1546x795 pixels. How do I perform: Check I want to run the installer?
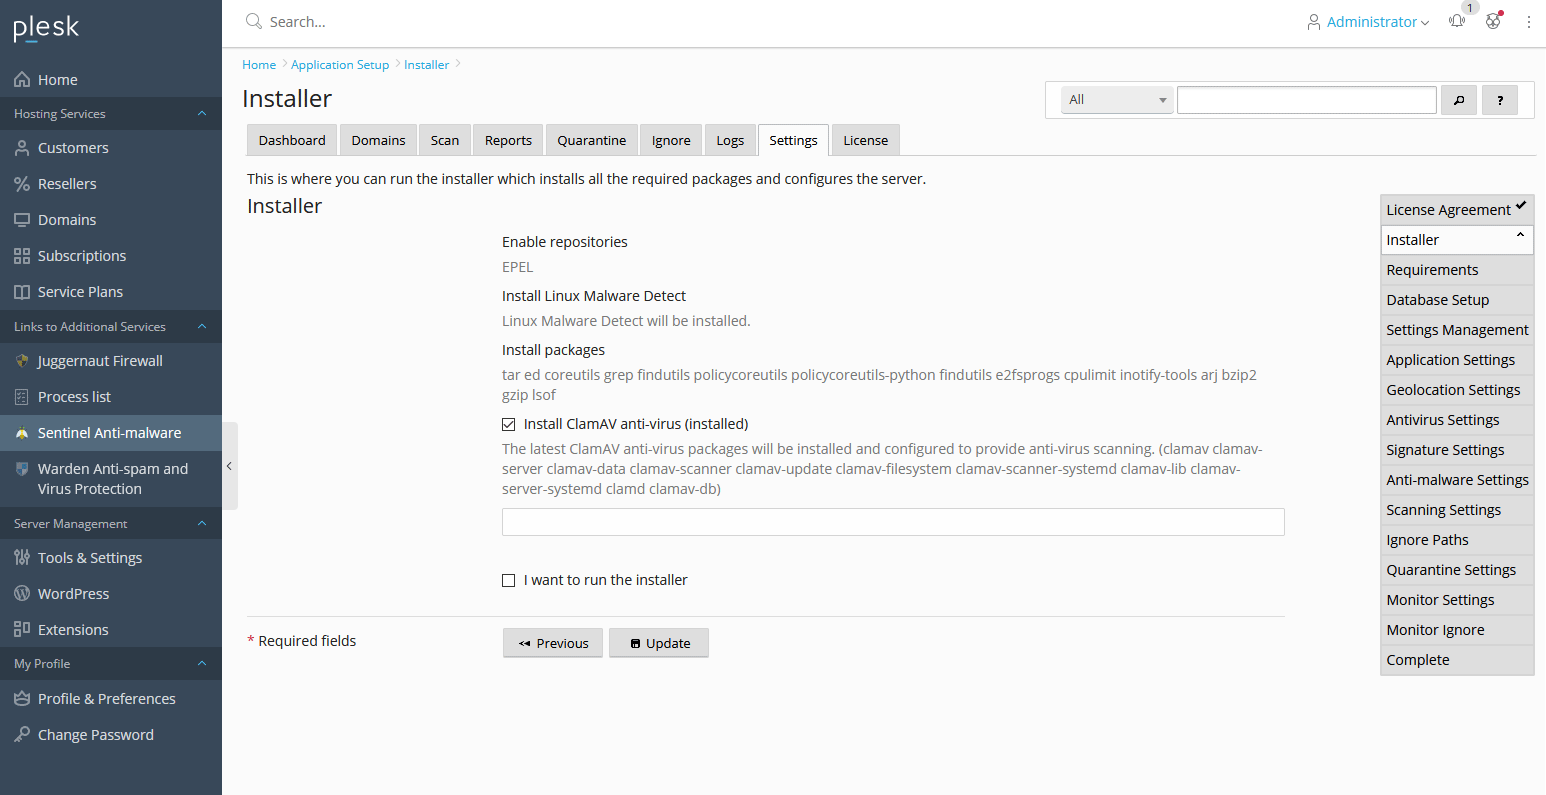[x=508, y=580]
